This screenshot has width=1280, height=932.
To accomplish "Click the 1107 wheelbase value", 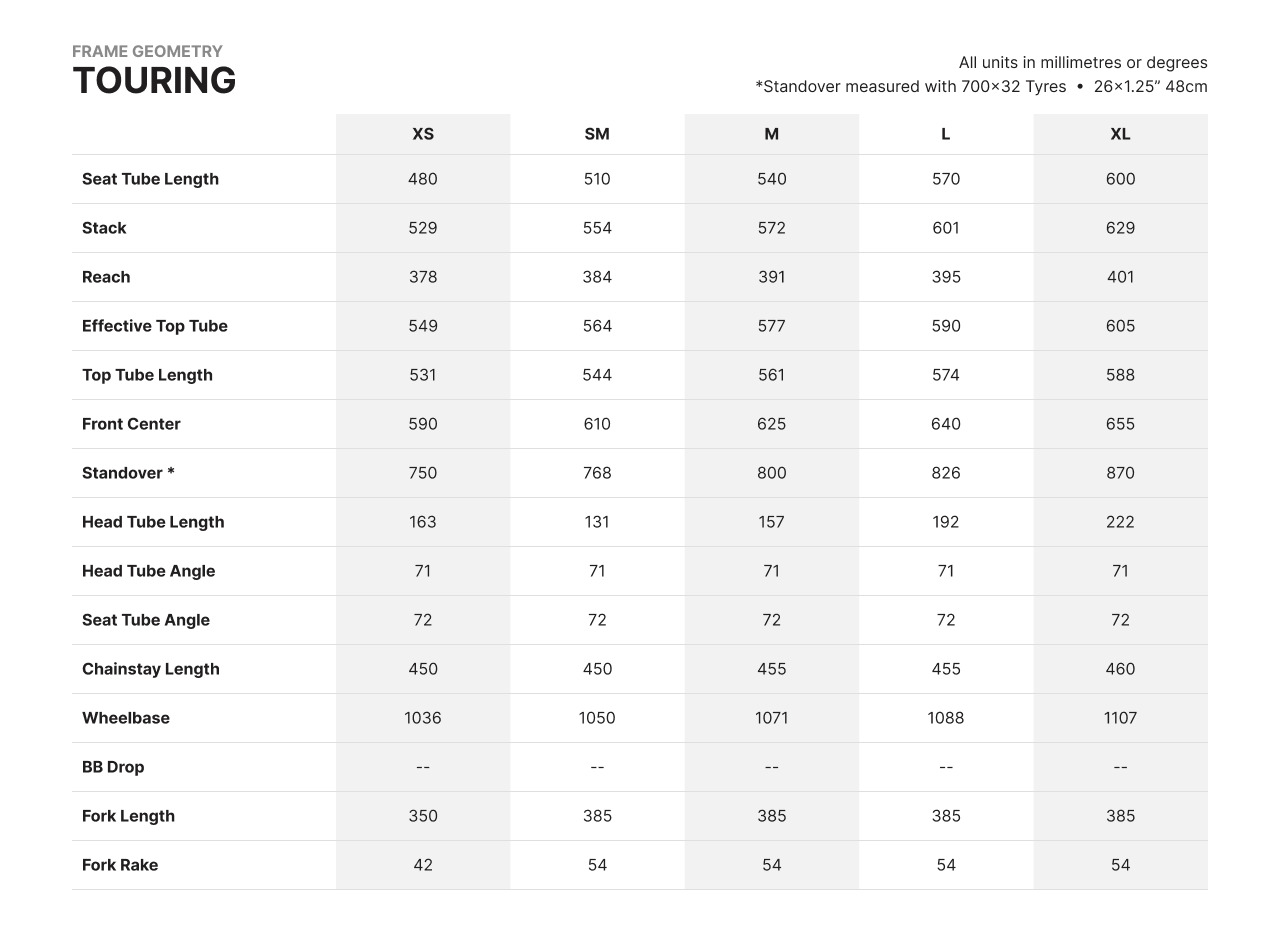I will [x=1120, y=718].
